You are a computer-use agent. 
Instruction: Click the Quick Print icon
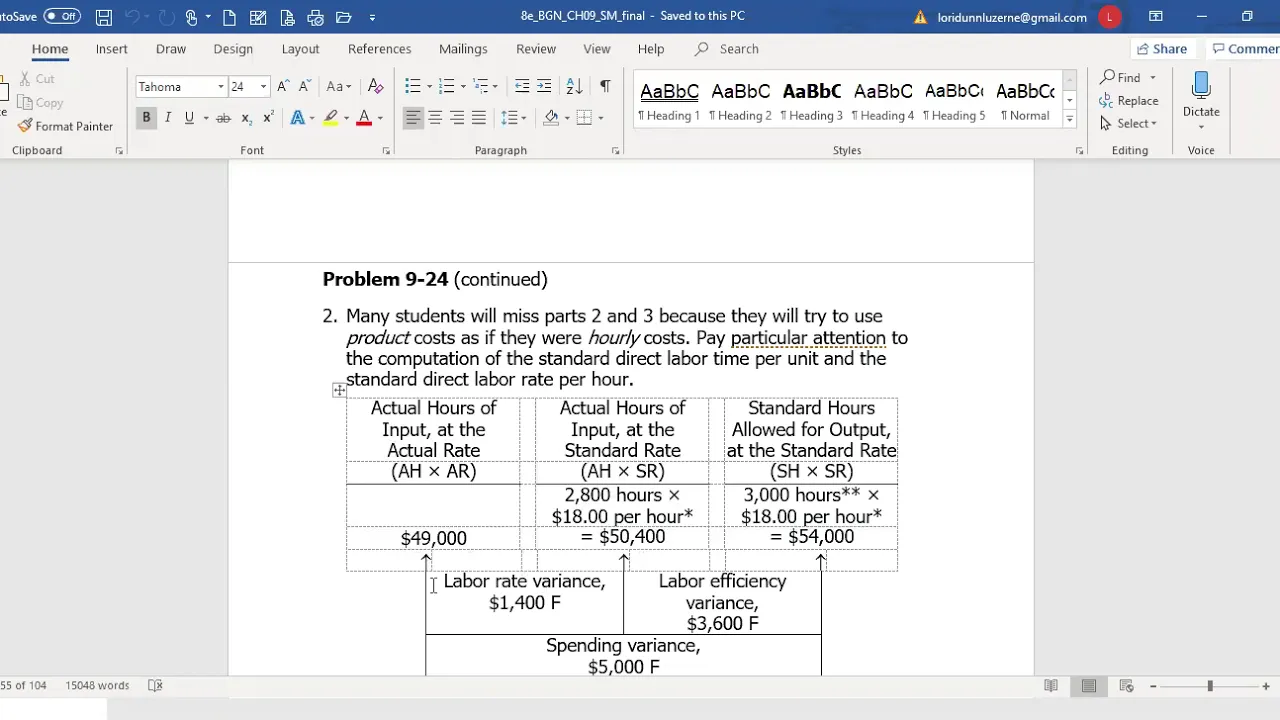coord(316,17)
